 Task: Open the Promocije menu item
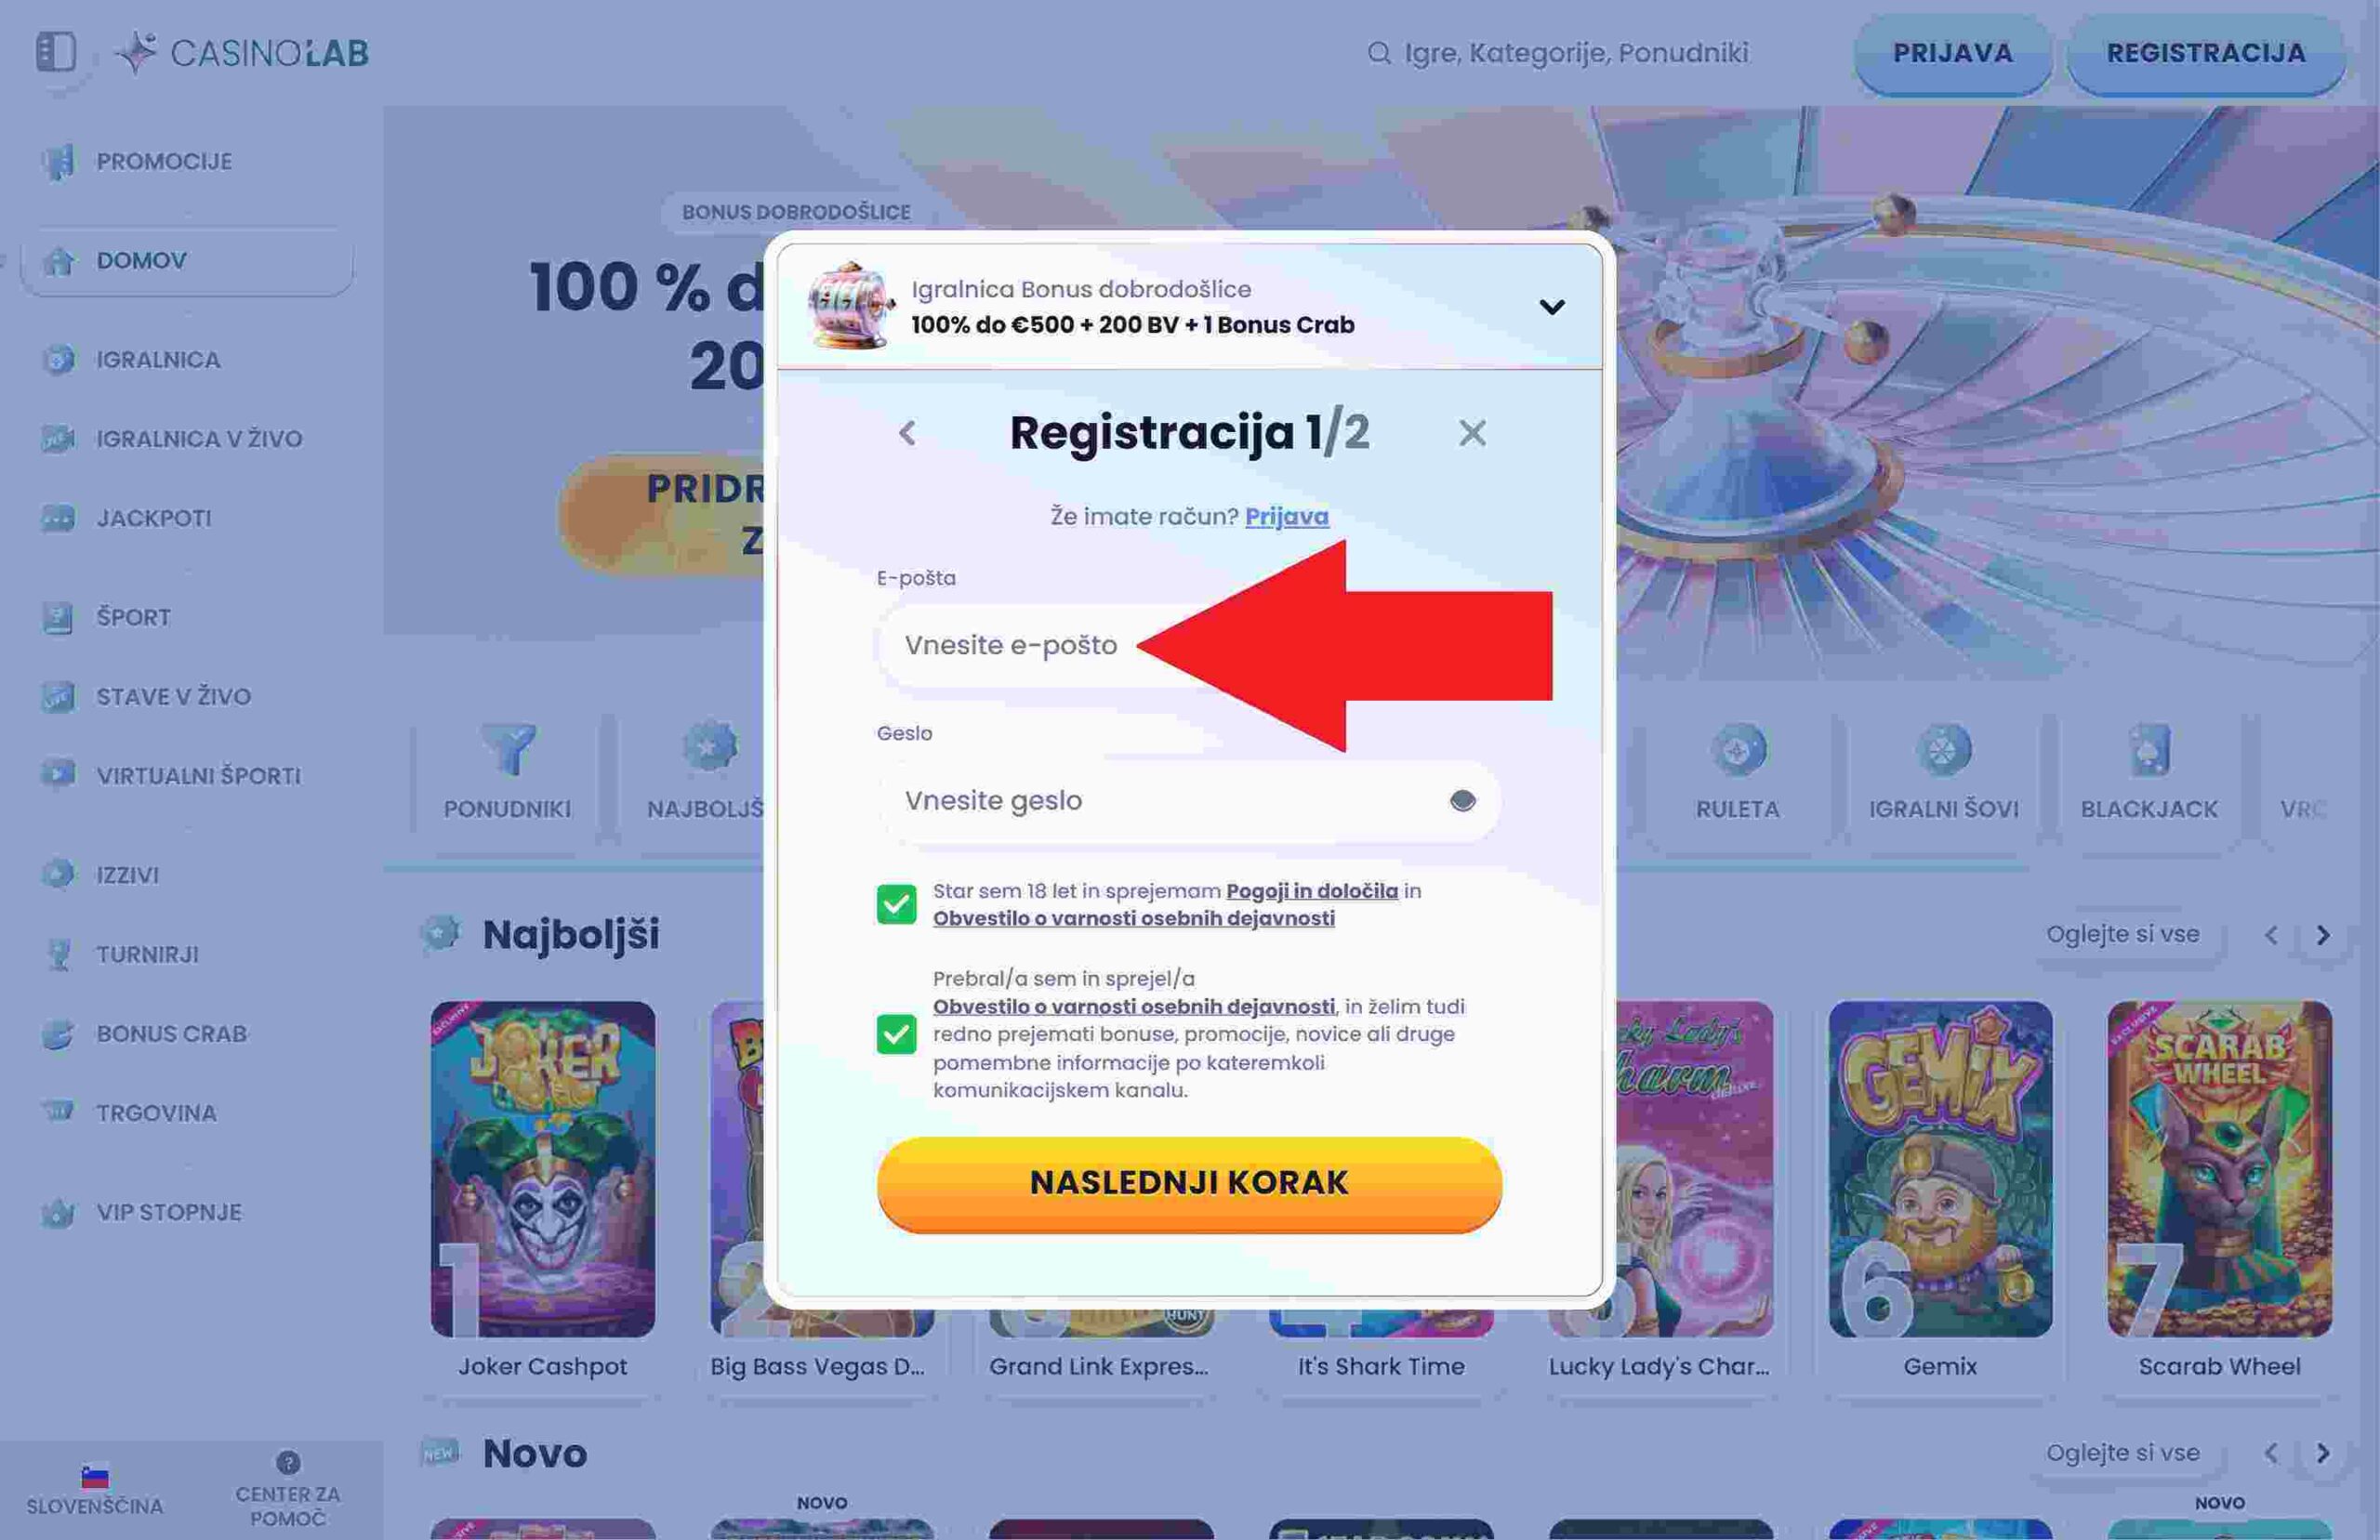click(x=164, y=161)
